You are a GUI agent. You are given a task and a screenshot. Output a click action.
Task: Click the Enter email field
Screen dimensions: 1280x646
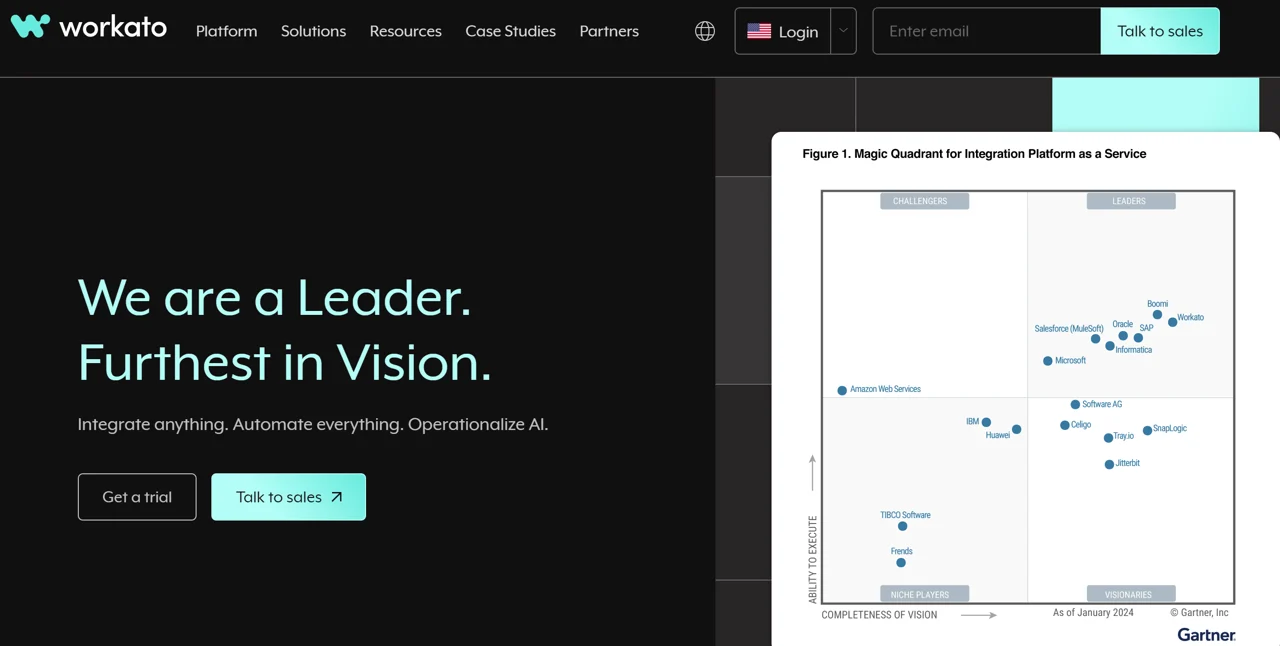pos(987,31)
